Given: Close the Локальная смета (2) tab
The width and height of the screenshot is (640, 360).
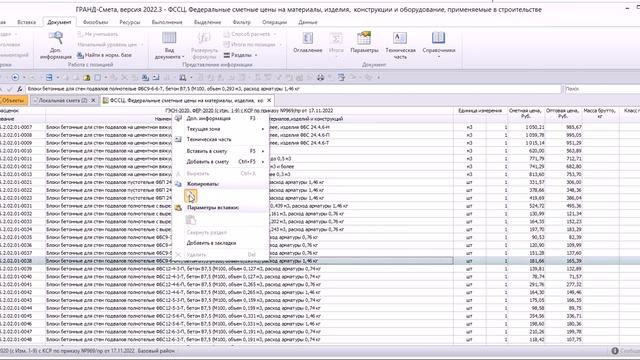Looking at the screenshot, I should [x=93, y=100].
